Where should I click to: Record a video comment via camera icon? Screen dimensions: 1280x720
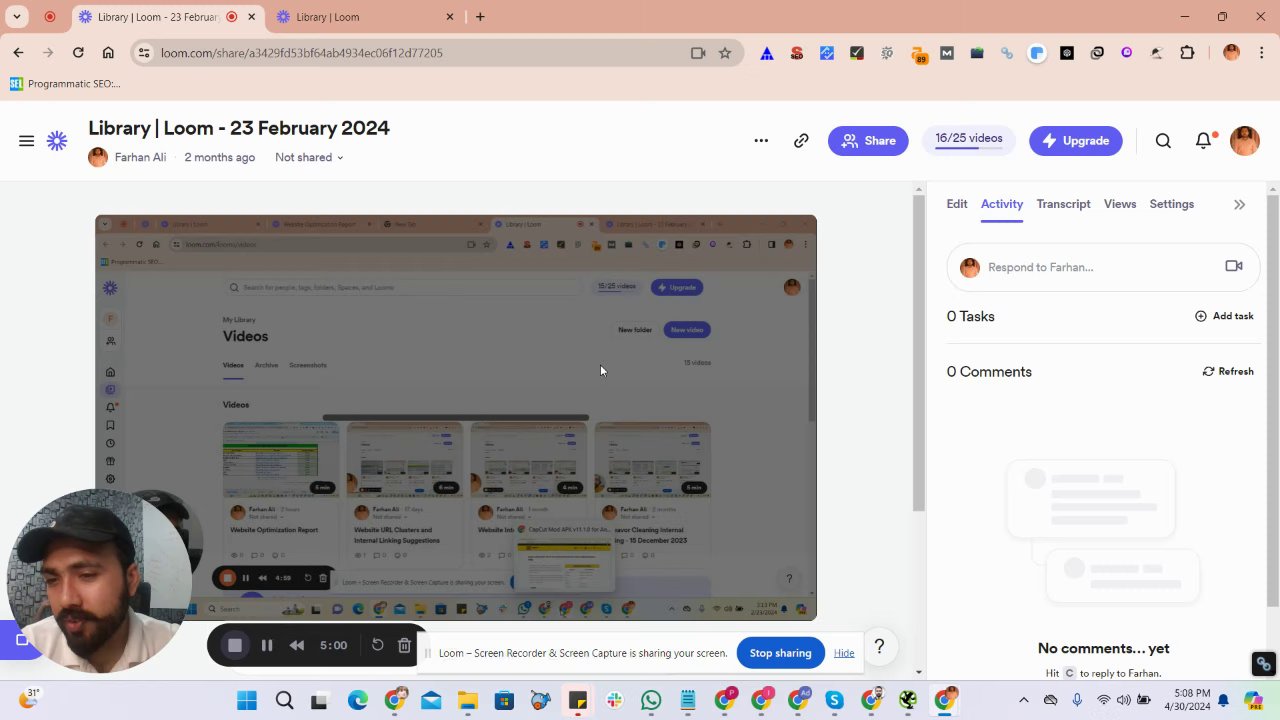(x=1234, y=266)
